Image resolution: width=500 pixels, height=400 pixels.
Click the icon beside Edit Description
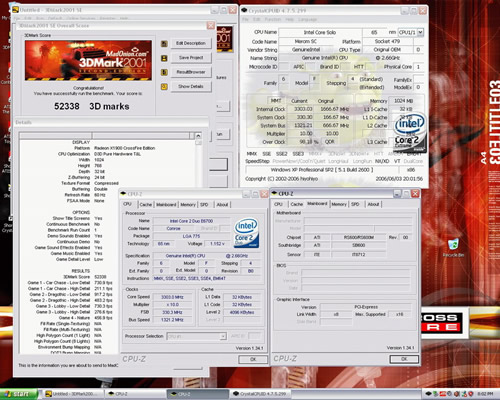(x=164, y=43)
